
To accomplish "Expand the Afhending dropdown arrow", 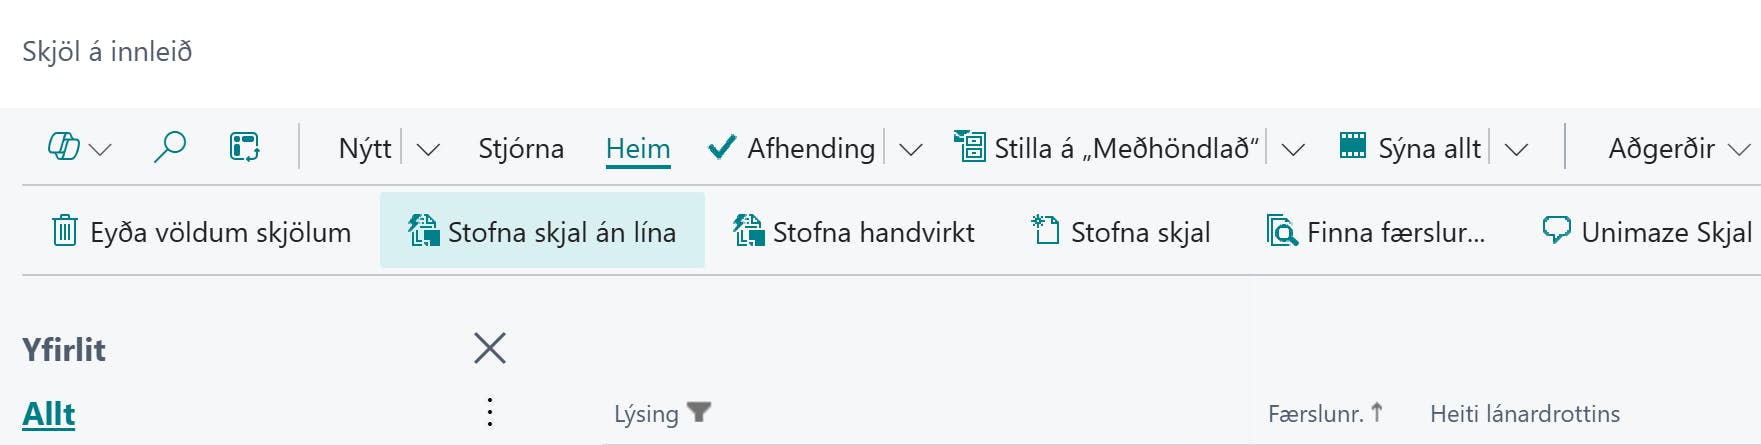I will point(910,149).
